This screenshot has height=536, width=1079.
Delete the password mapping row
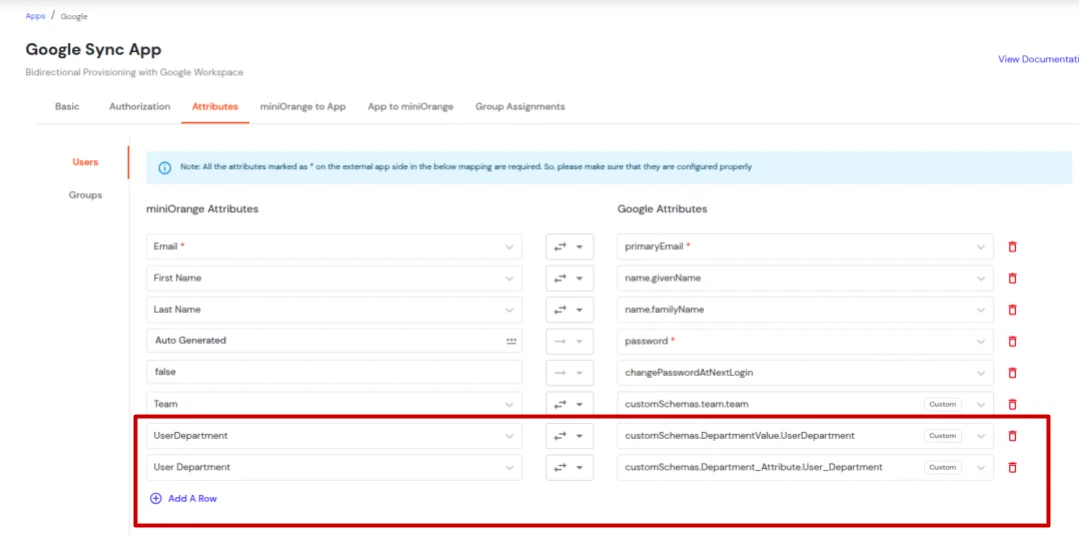pyautogui.click(x=1012, y=341)
